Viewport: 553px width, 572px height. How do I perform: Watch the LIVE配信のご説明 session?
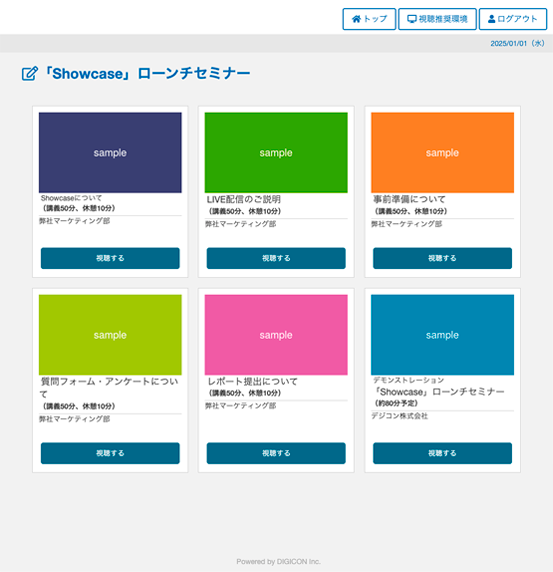276,258
